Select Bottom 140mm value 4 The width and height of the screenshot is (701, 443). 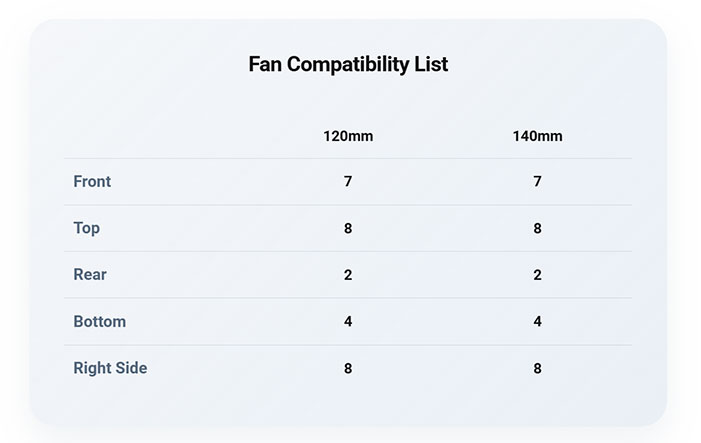(537, 321)
